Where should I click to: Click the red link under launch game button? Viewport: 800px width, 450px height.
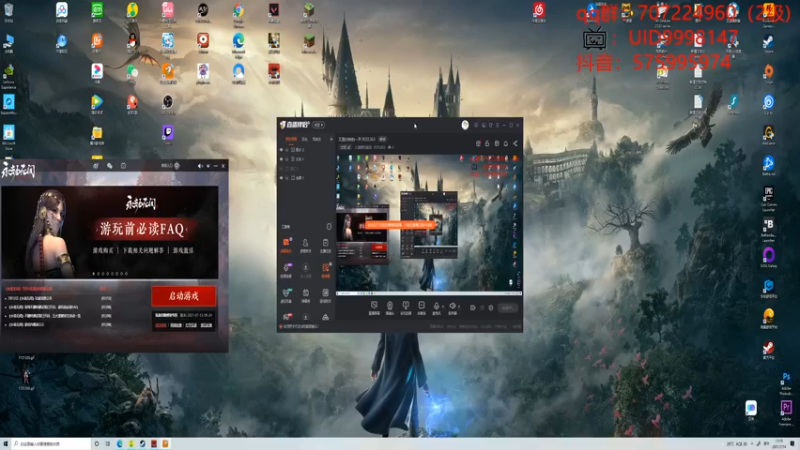[x=161, y=325]
